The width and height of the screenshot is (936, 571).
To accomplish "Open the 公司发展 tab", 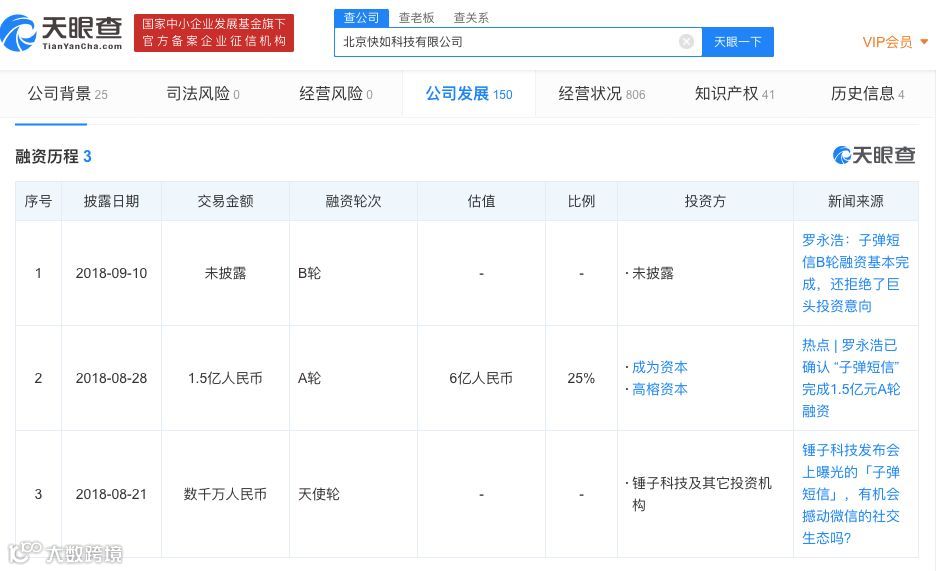I will [469, 94].
